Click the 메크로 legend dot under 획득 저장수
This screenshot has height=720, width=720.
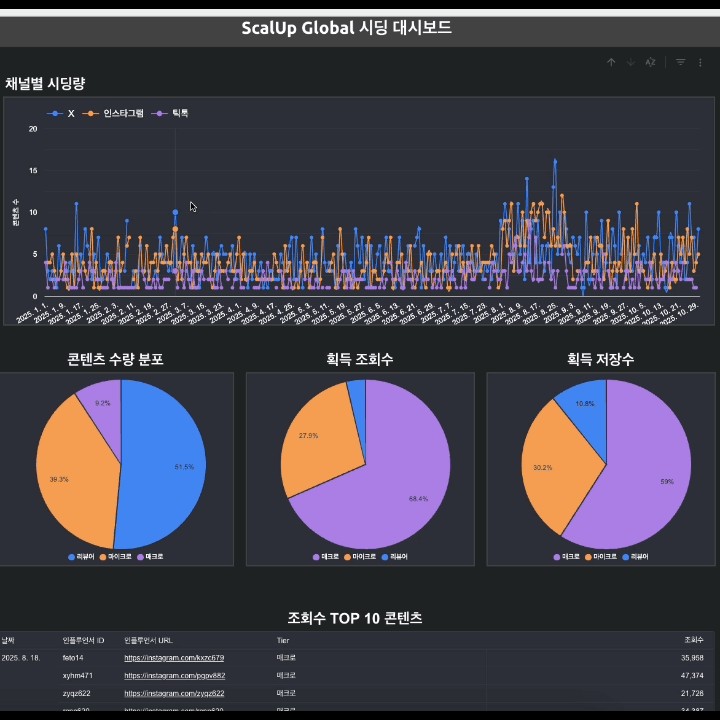557,557
